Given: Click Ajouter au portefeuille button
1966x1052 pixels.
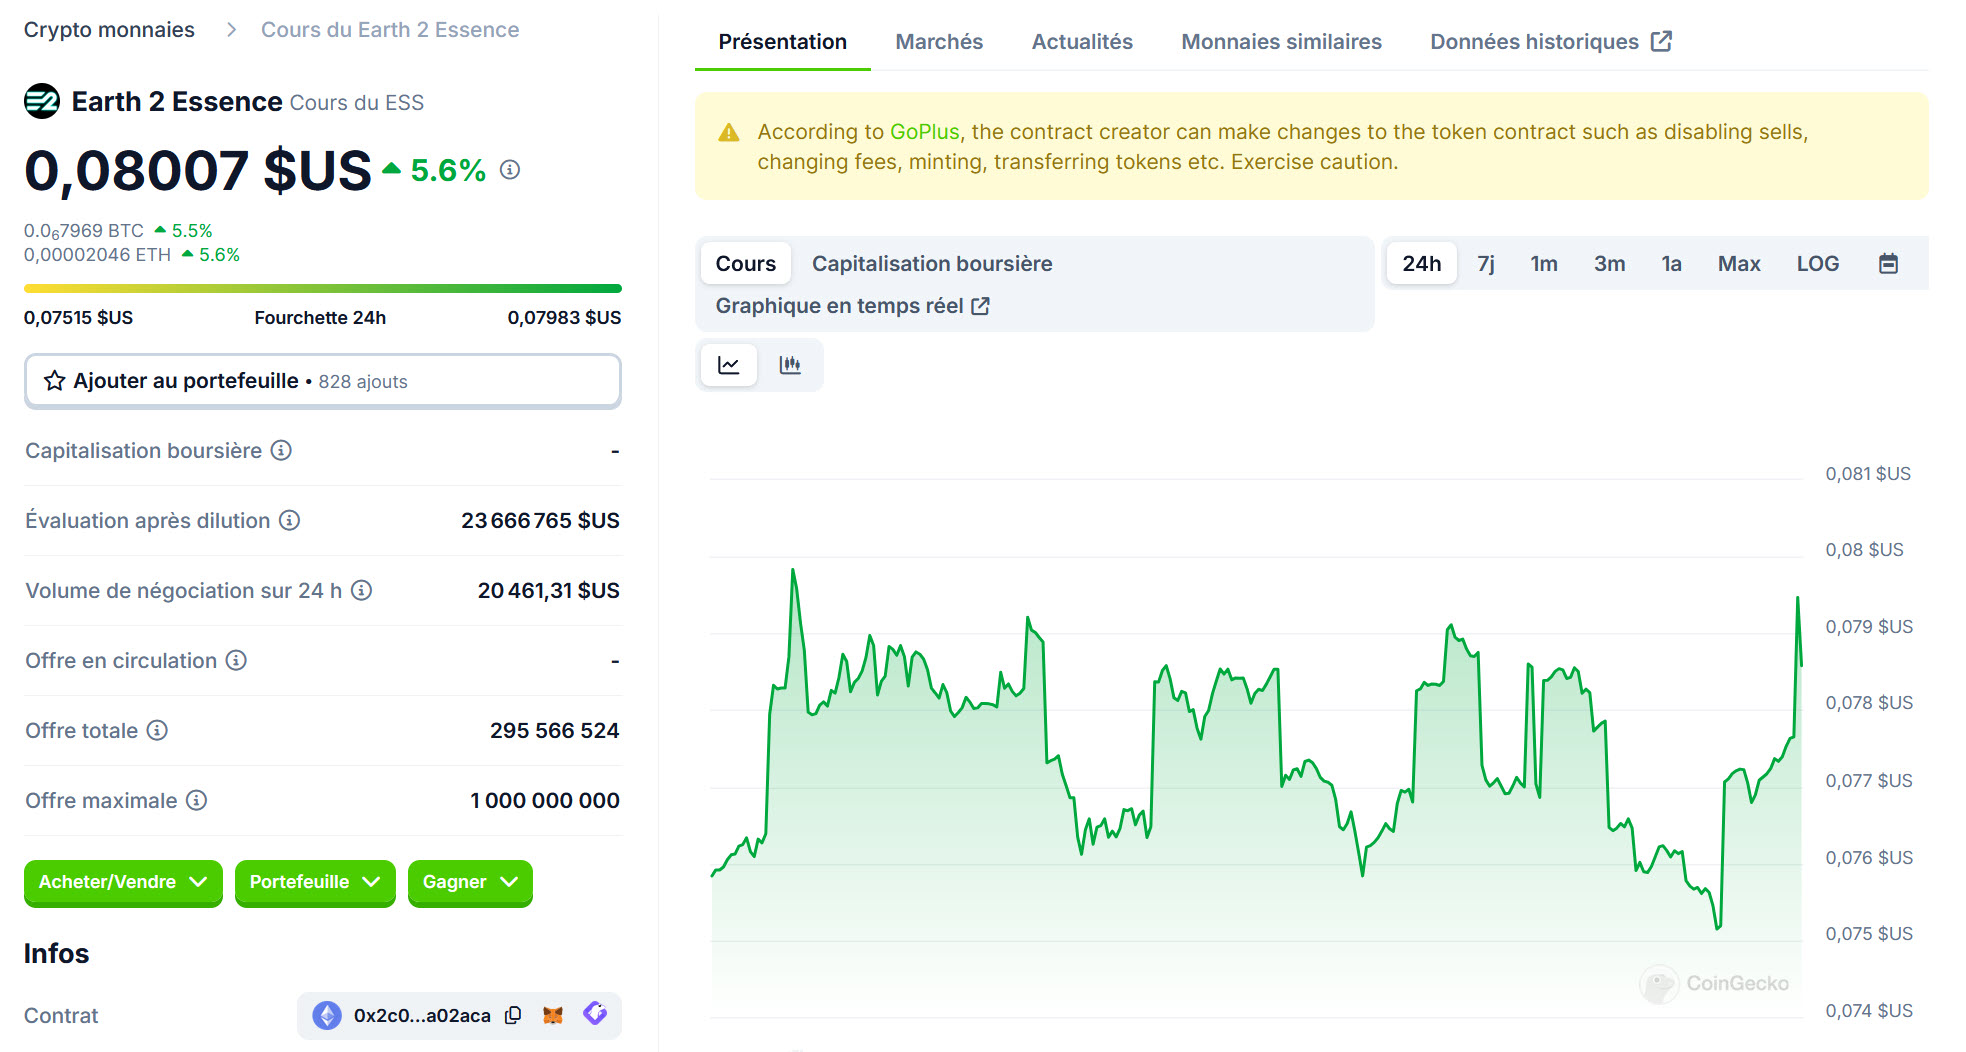Looking at the screenshot, I should (322, 381).
